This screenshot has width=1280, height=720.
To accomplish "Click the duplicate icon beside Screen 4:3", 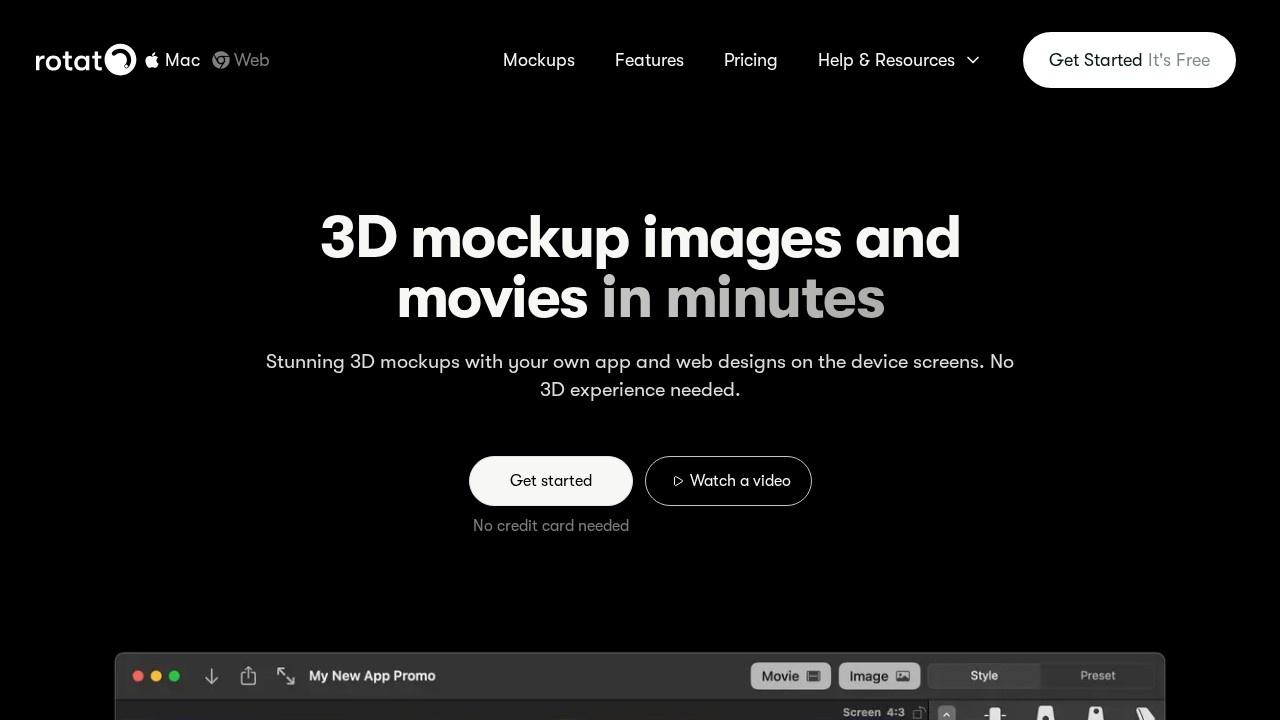I will click(x=918, y=712).
